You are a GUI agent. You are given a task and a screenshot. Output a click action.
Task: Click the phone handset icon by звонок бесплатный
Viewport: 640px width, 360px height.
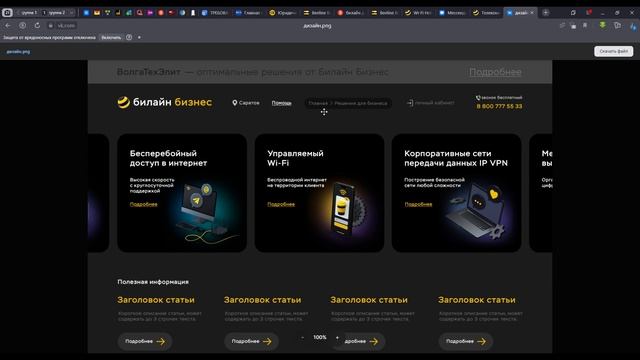(478, 98)
